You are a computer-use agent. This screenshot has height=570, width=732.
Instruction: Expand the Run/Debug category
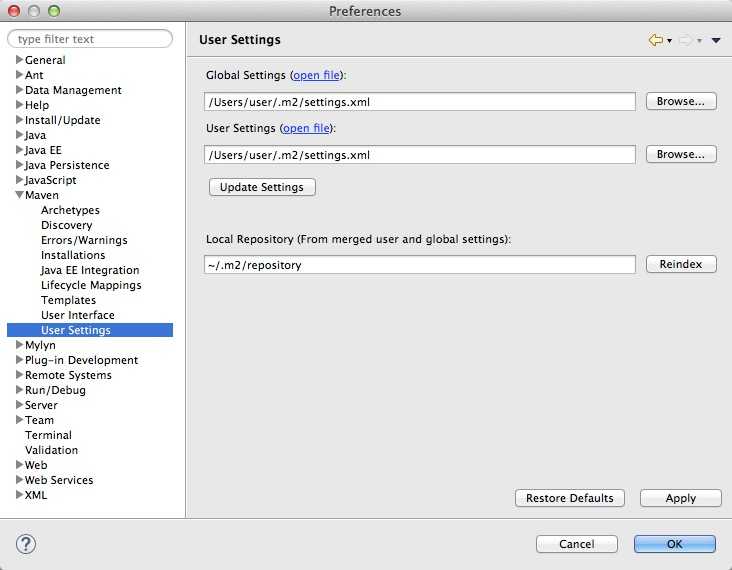click(x=19, y=390)
